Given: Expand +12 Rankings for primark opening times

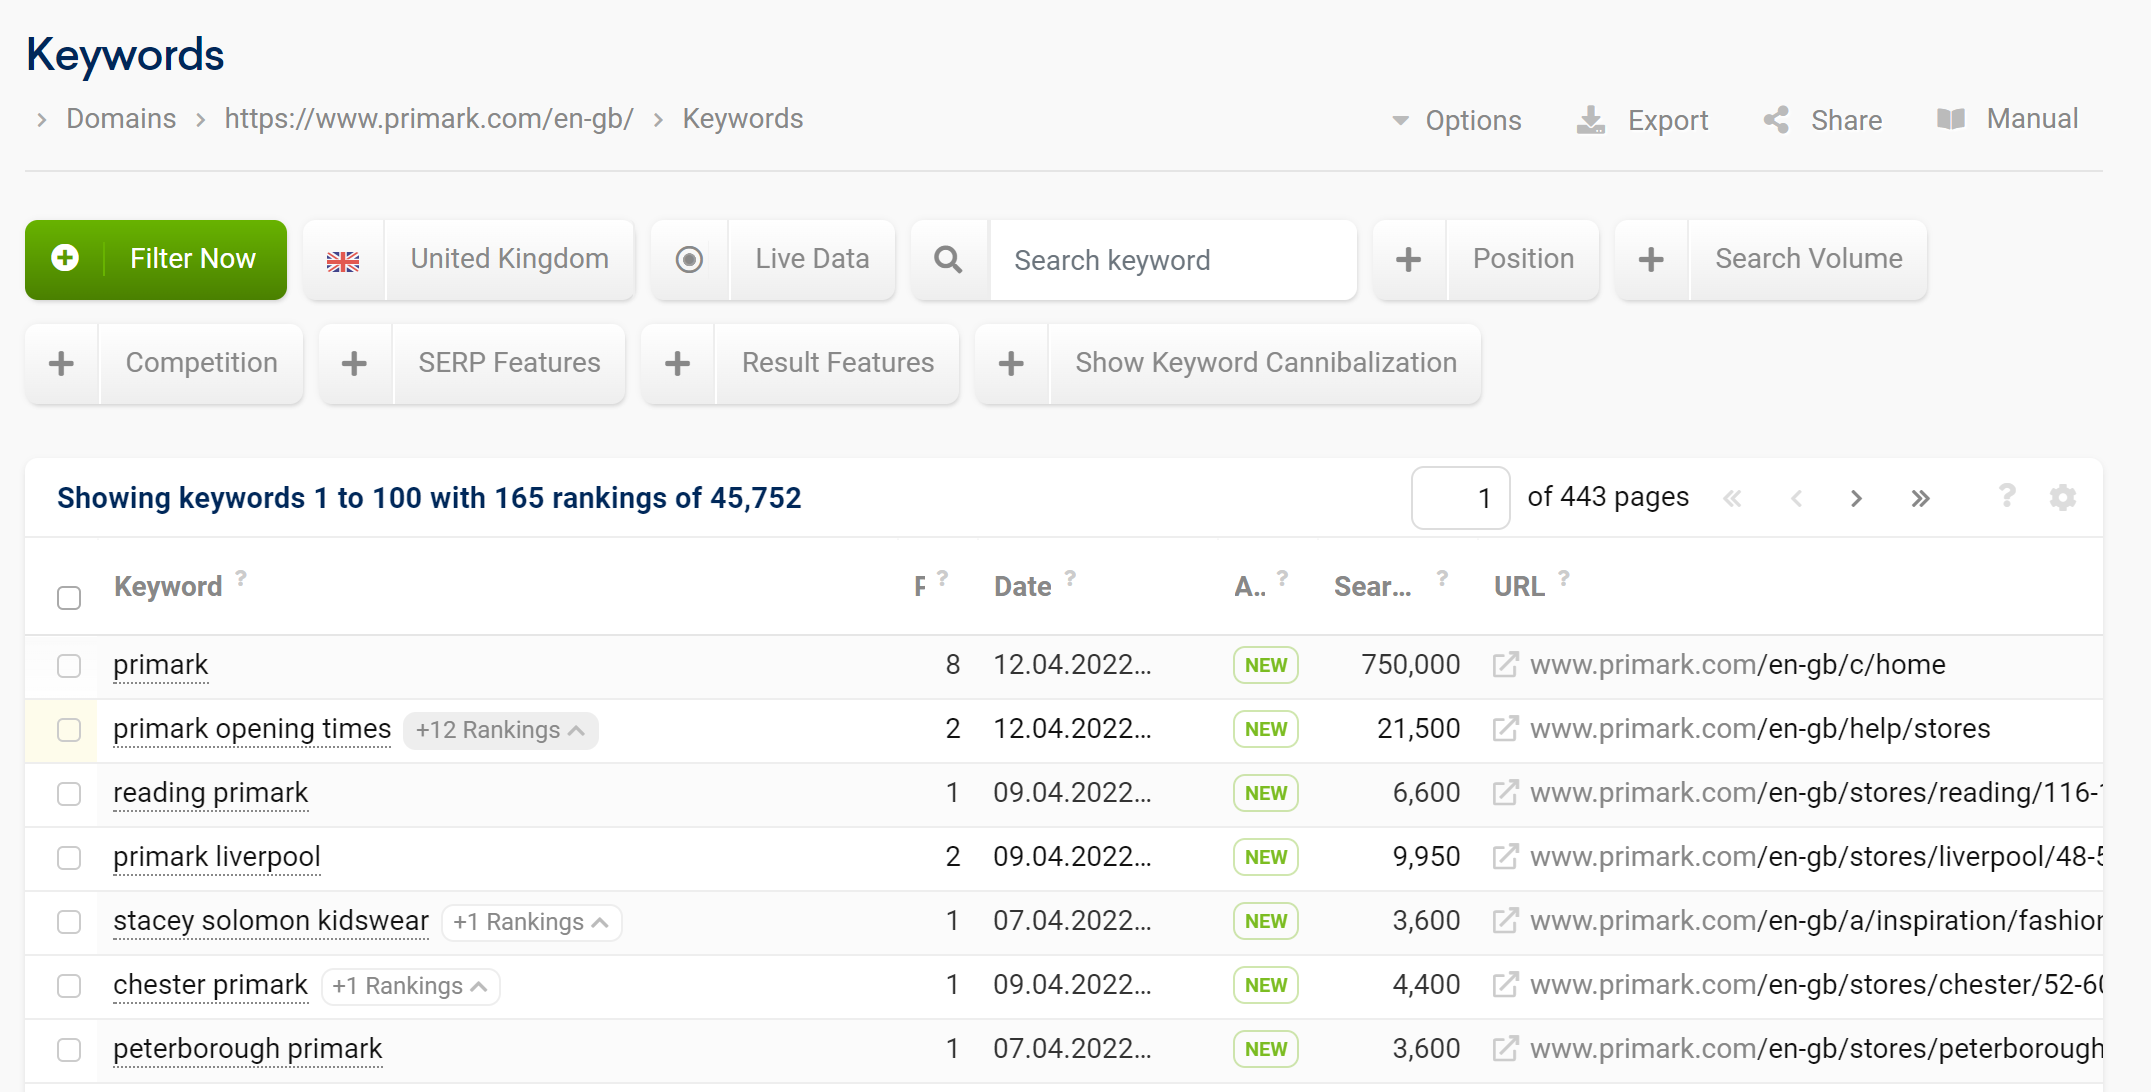Looking at the screenshot, I should tap(500, 730).
